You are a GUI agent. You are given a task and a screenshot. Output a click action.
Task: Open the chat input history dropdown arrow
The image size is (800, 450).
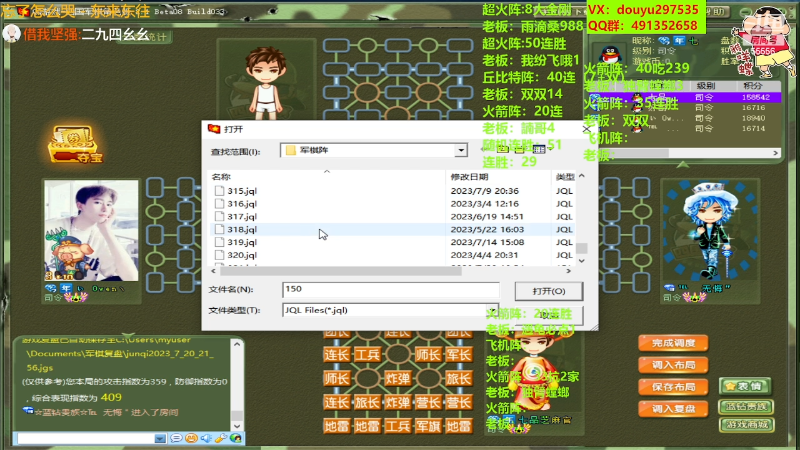tap(160, 439)
